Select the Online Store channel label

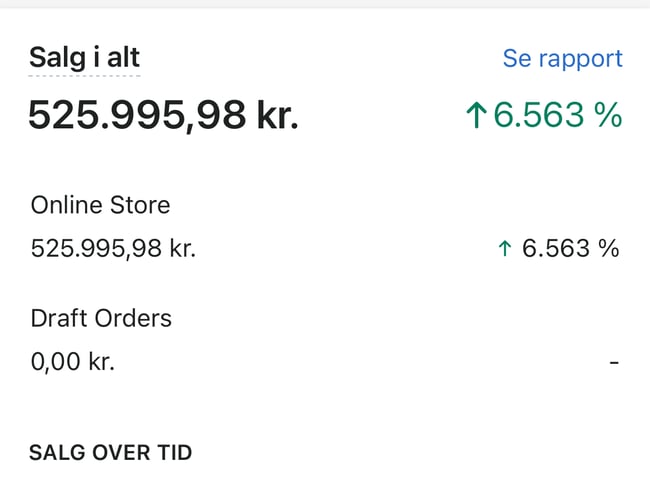100,205
